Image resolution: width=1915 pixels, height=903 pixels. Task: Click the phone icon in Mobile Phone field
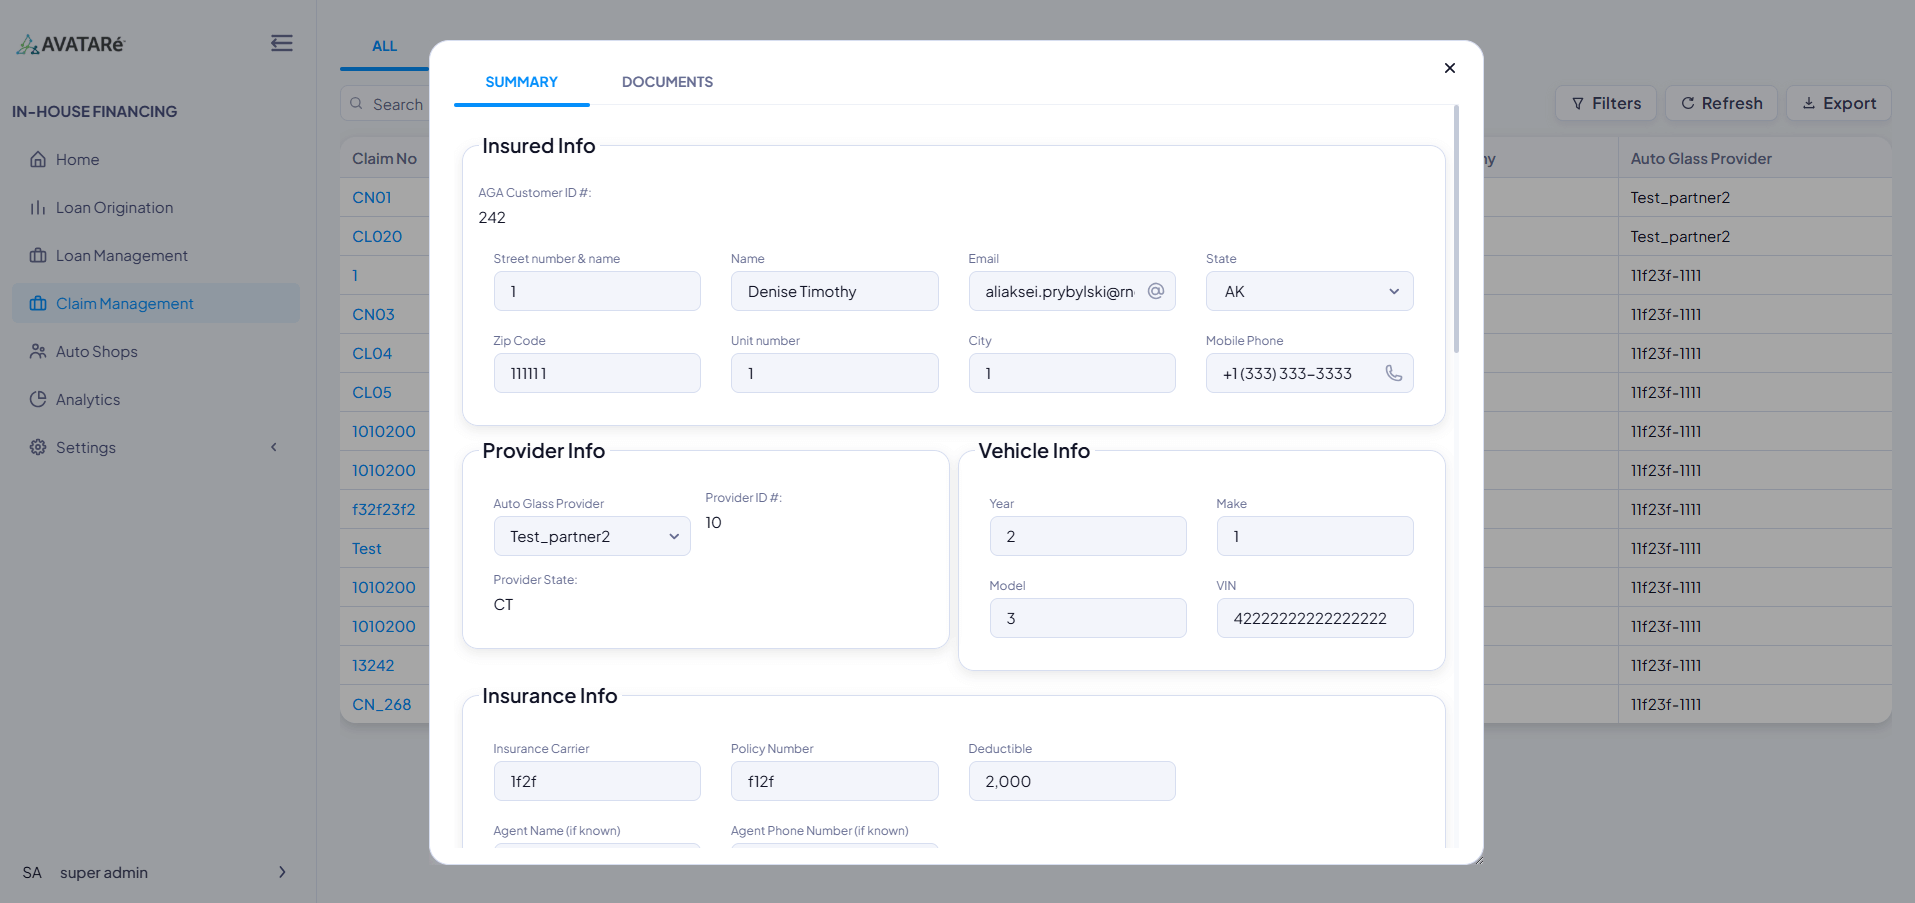[x=1393, y=373]
